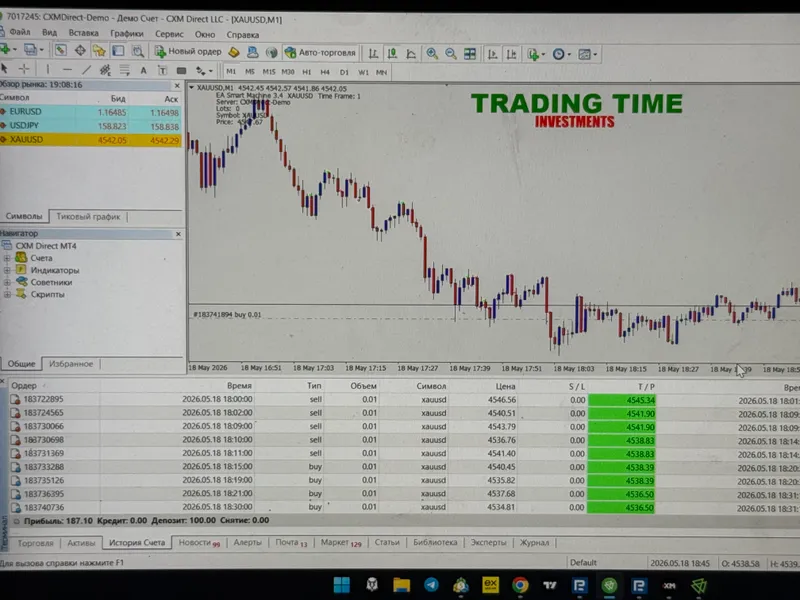Open the Графики menu
This screenshot has width=800, height=600.
click(127, 34)
